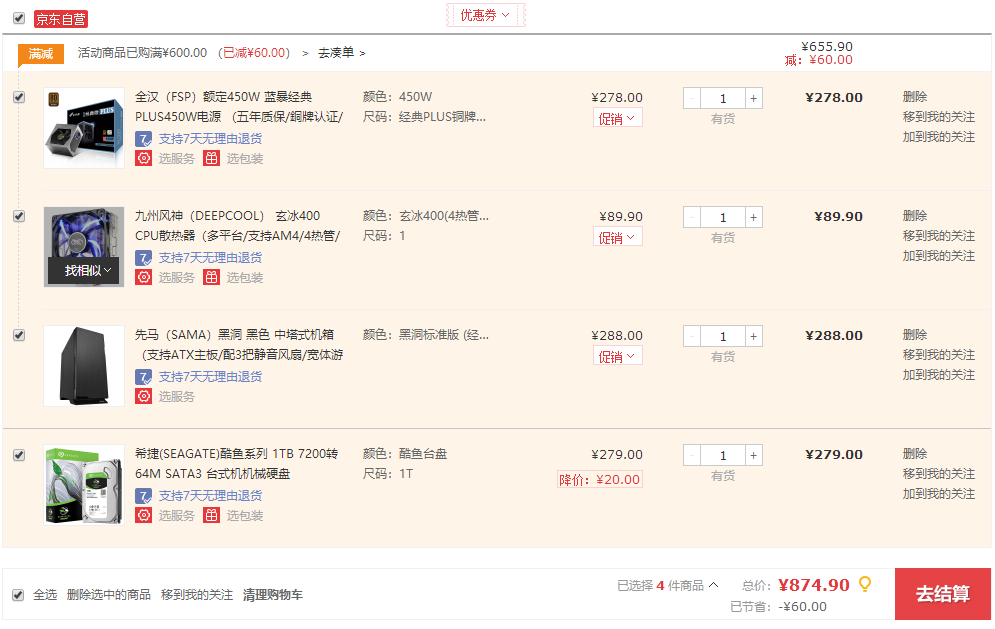Image resolution: width=995 pixels, height=629 pixels.
Task: Open the SAMA 黑洞 case thumbnail
Action: pos(84,366)
